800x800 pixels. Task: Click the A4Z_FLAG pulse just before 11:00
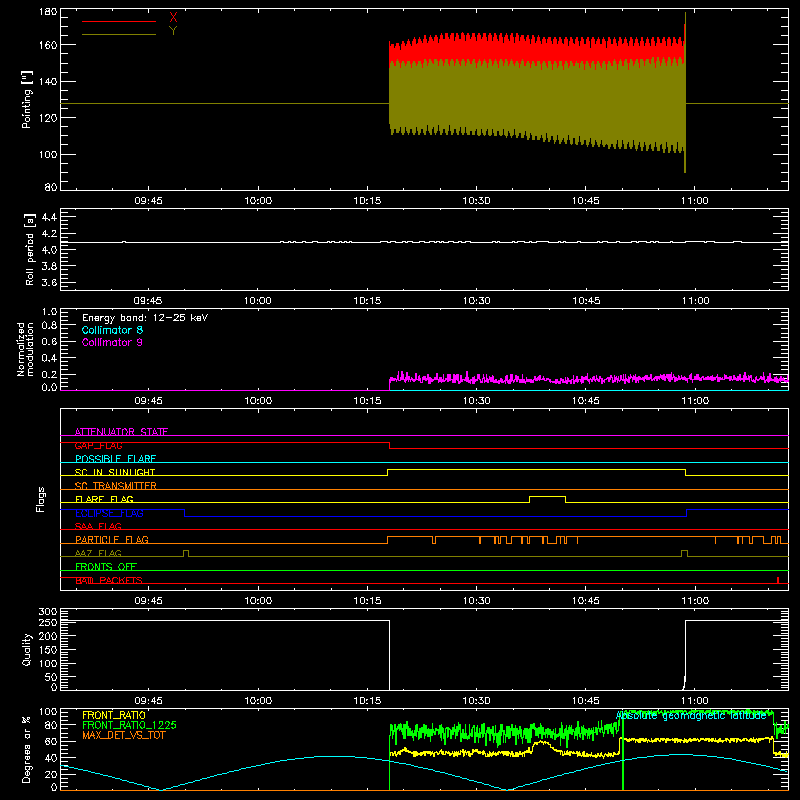point(685,553)
